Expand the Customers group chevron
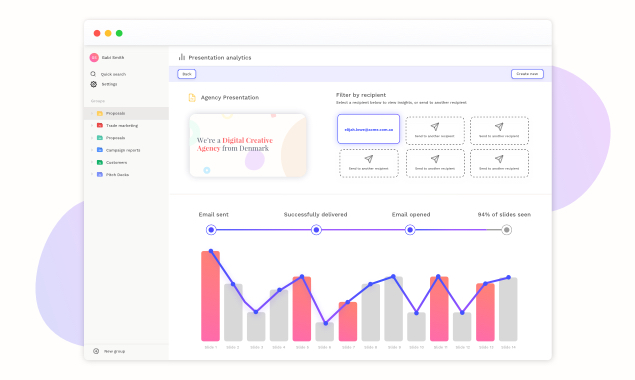635x380 pixels. pos(92,162)
